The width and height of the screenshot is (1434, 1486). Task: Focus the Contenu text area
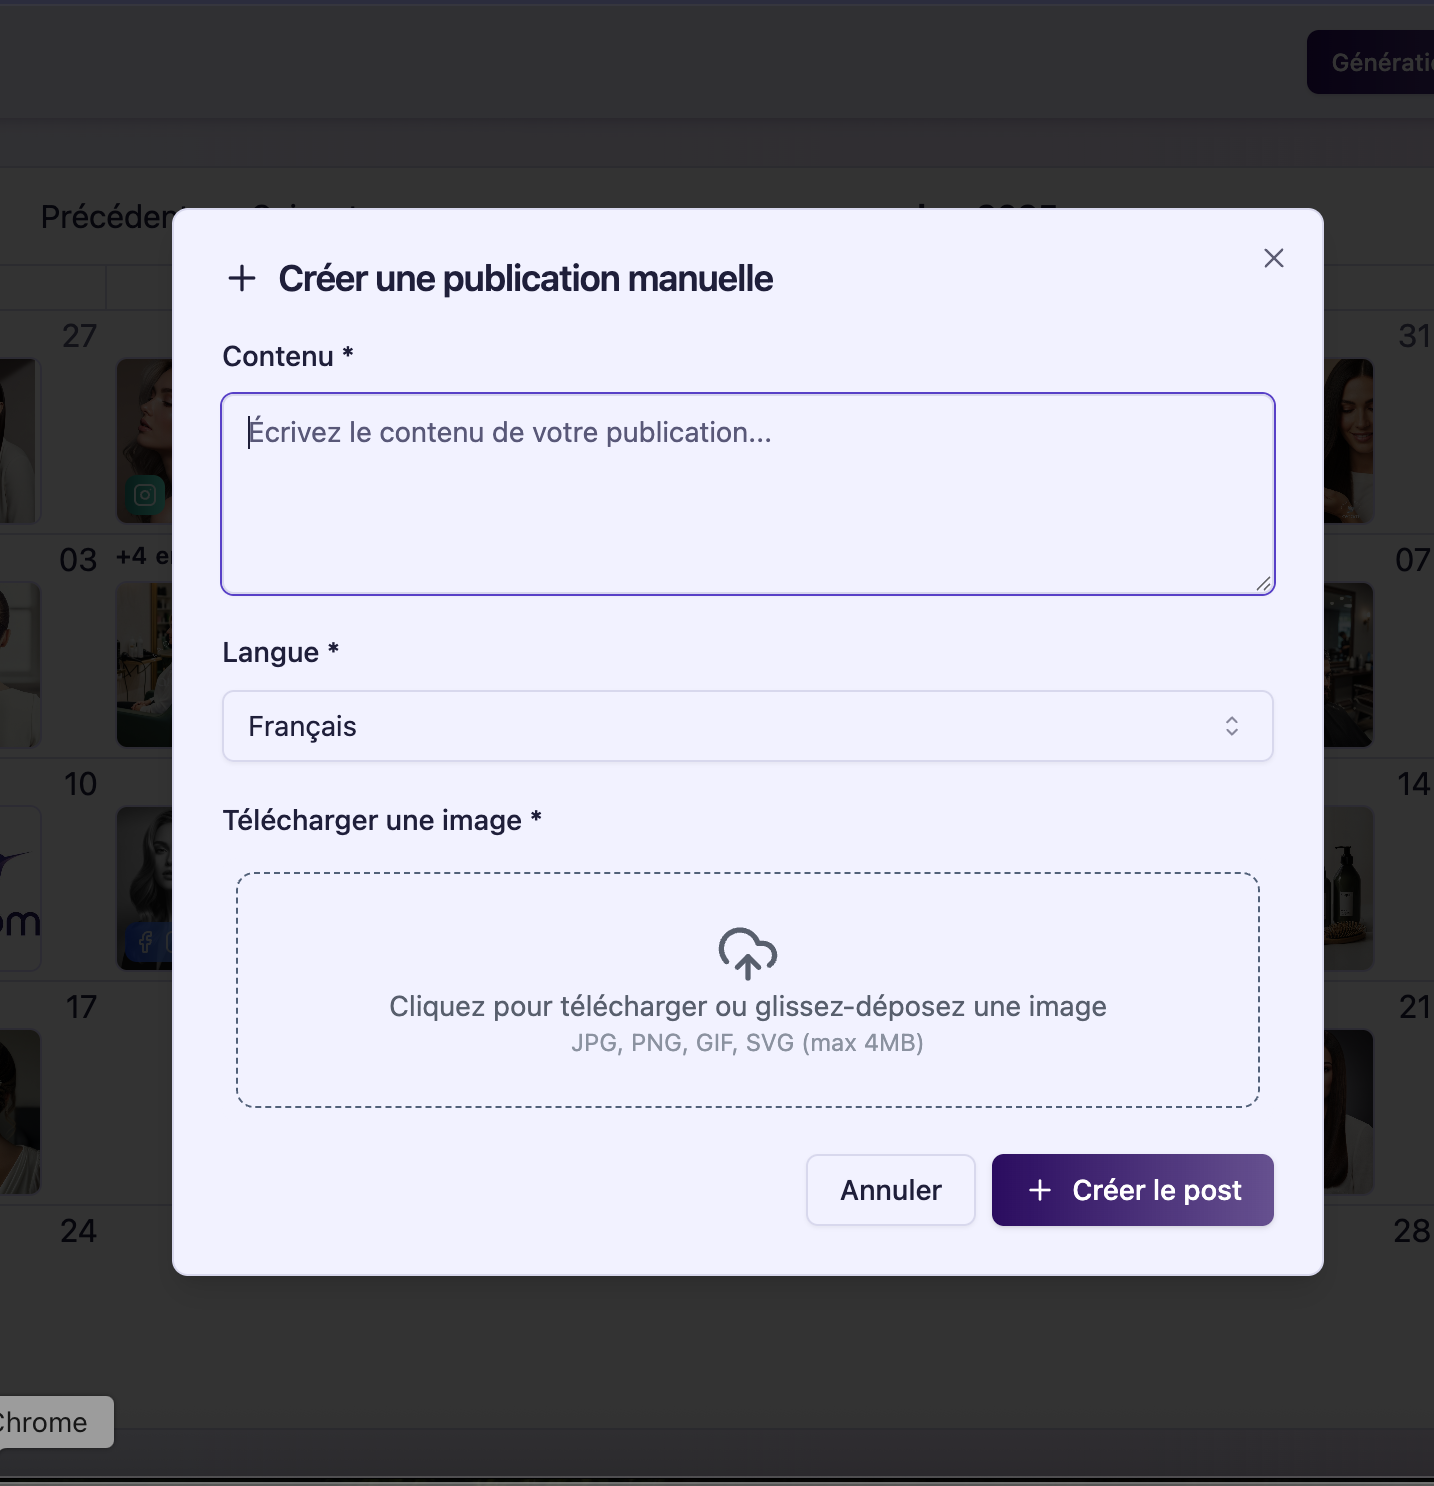(x=747, y=494)
